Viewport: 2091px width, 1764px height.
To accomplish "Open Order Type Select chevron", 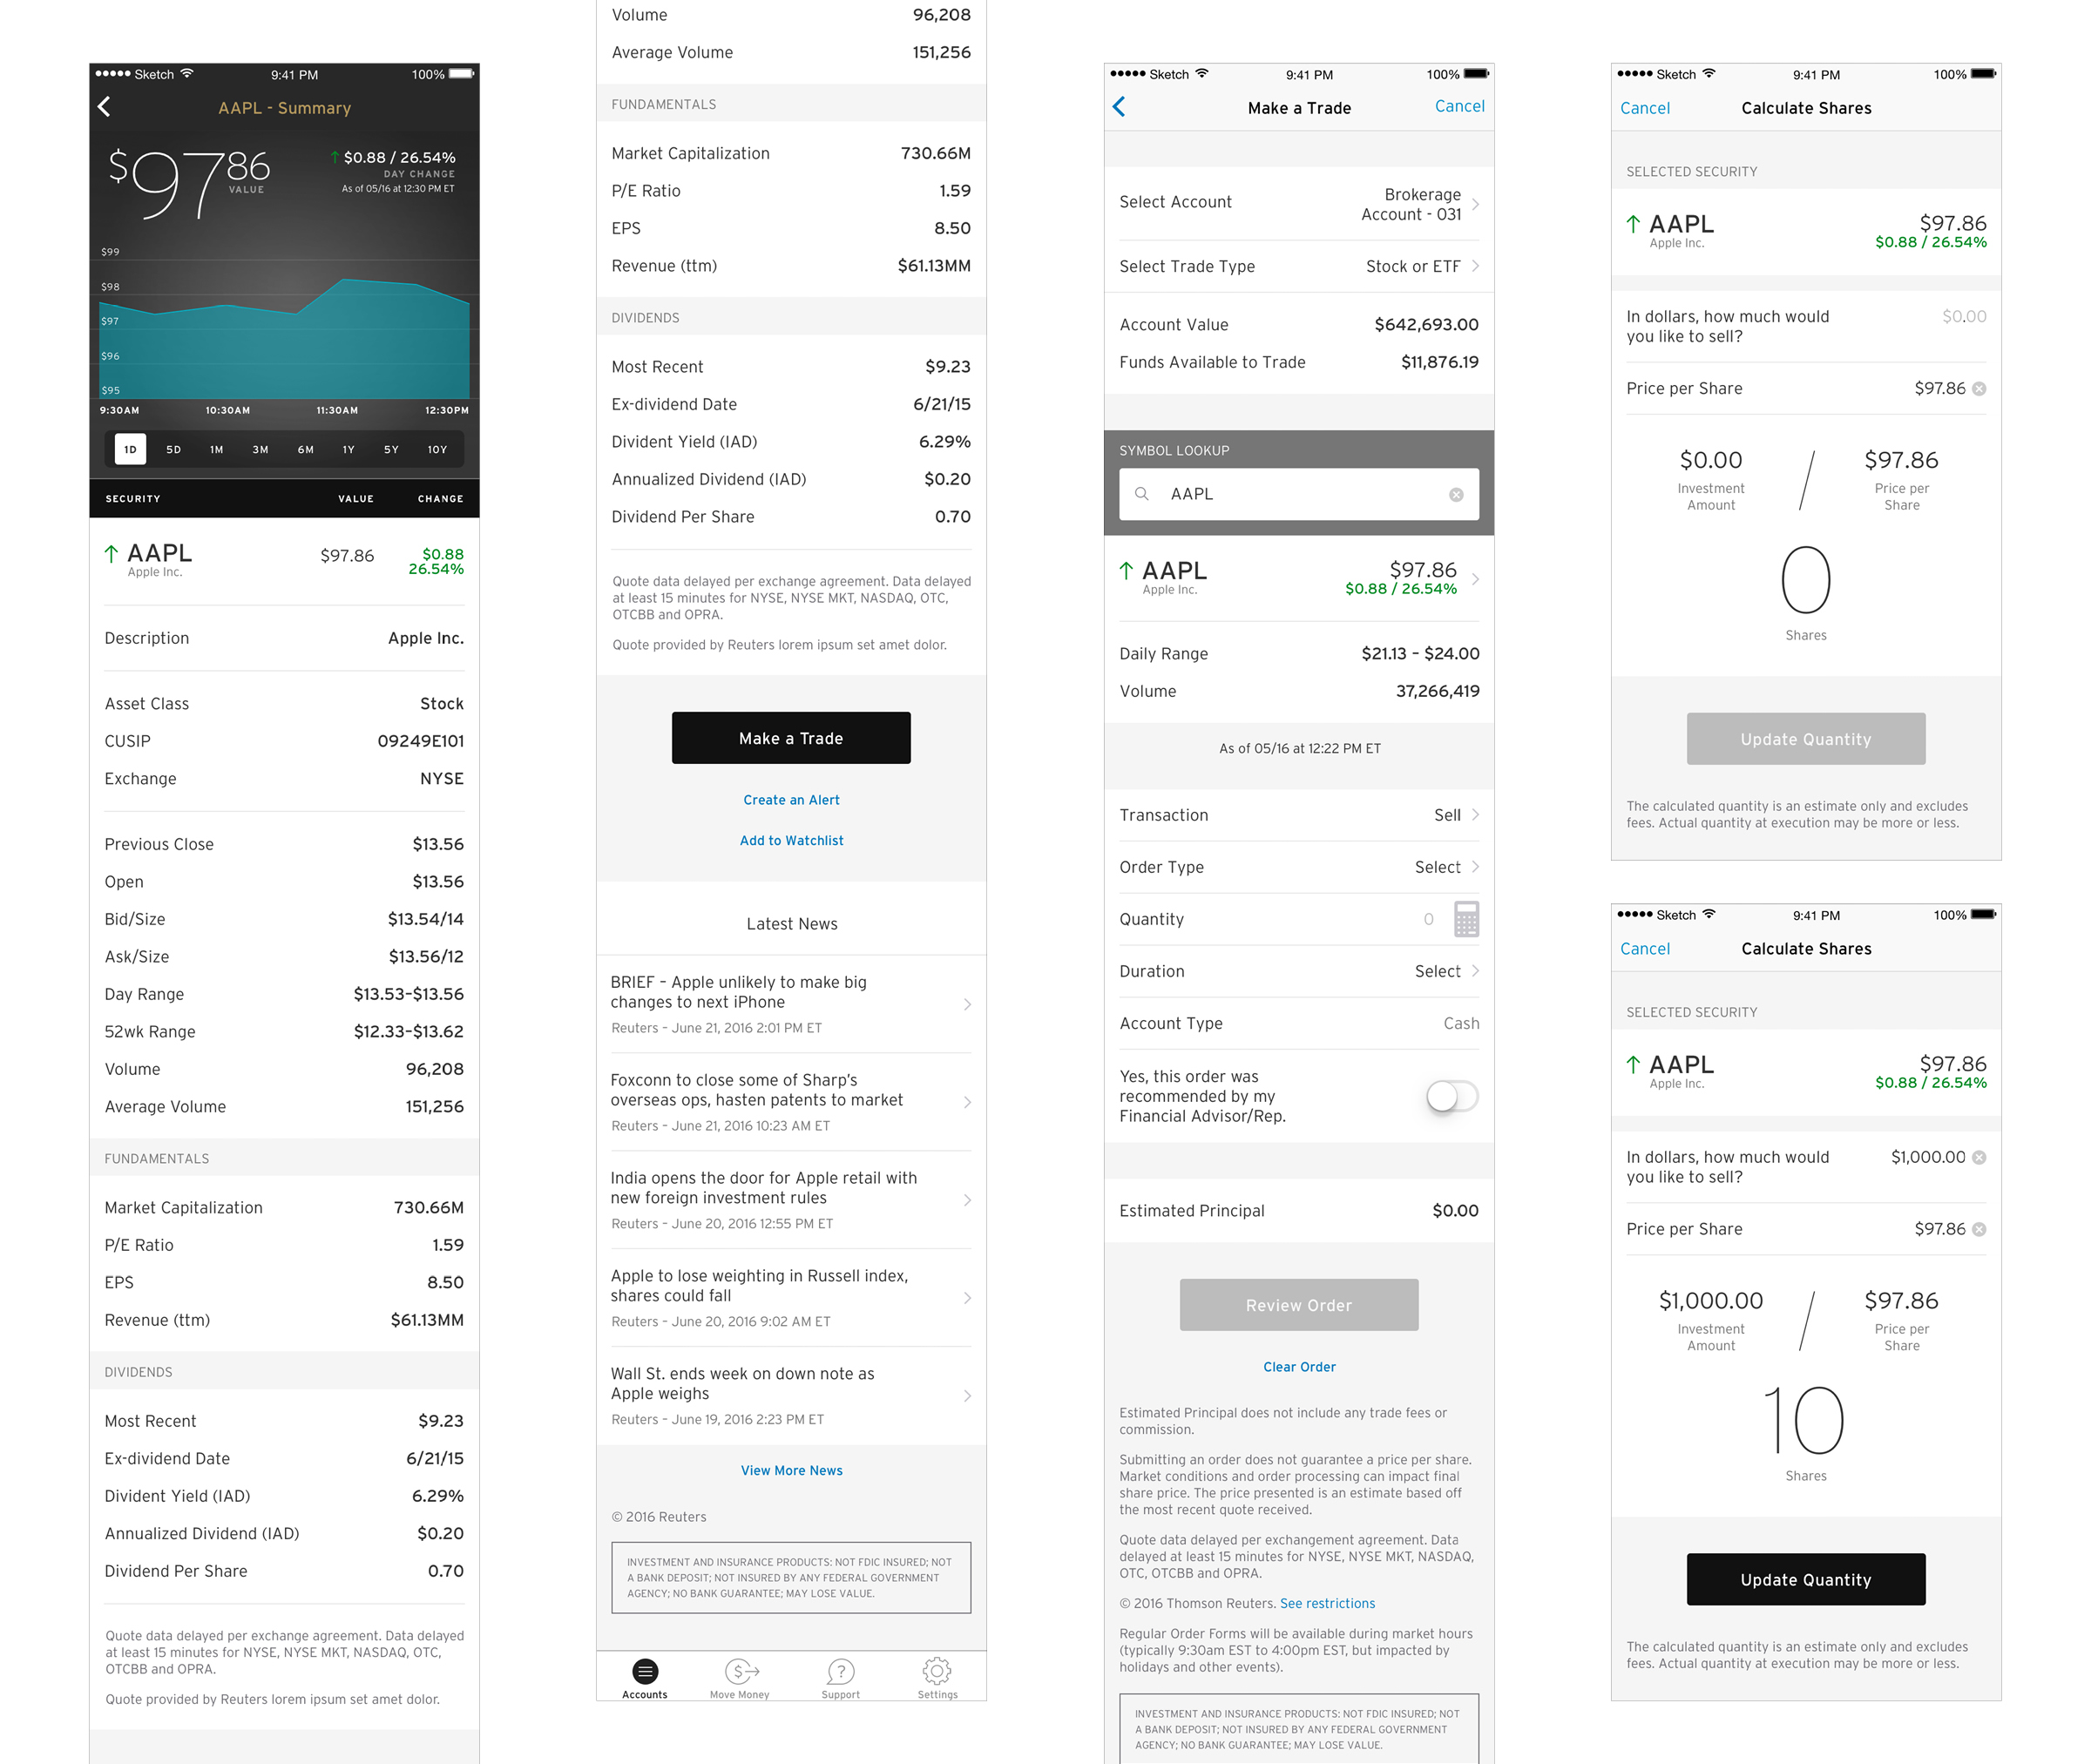I will pos(1475,867).
